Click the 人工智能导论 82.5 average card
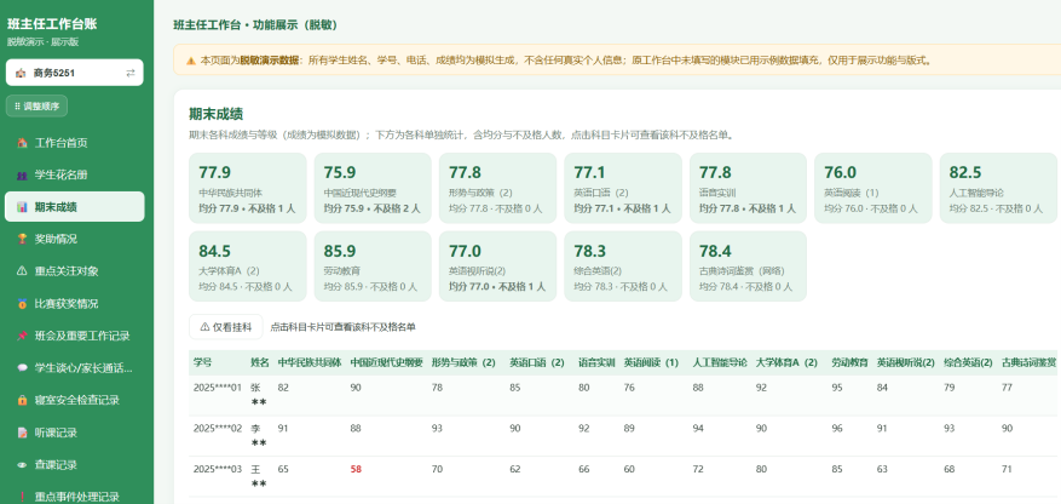 click(999, 188)
